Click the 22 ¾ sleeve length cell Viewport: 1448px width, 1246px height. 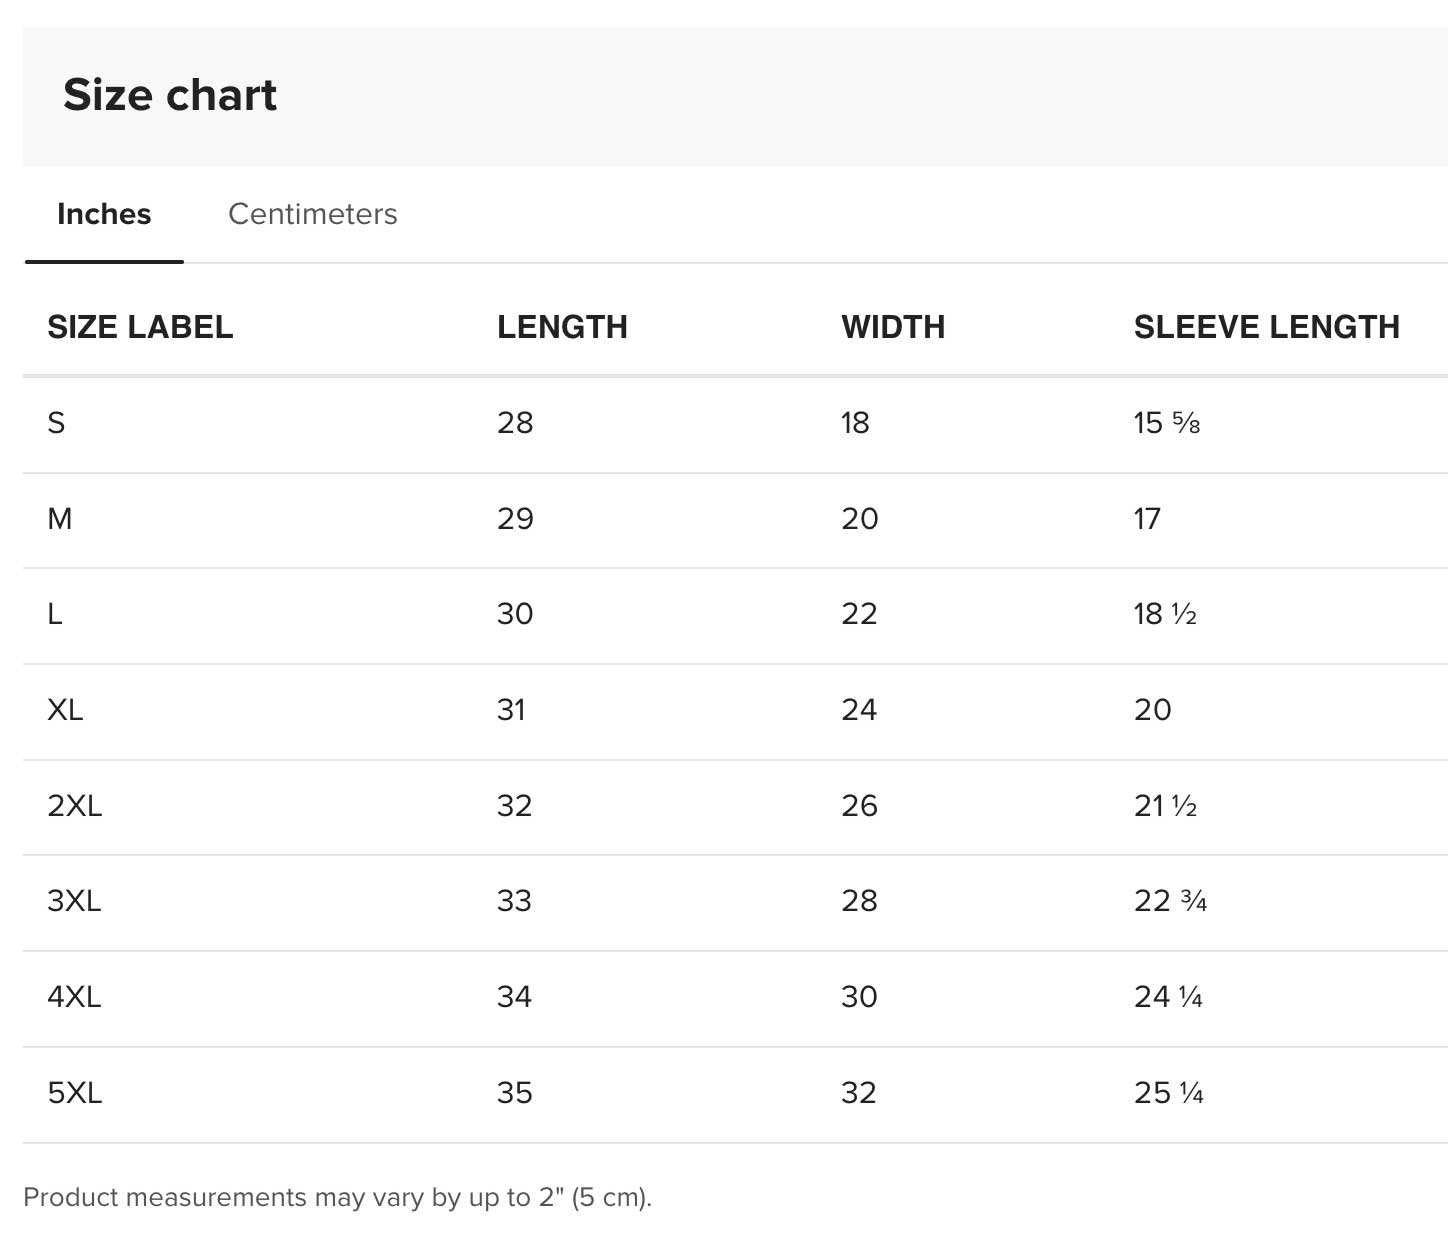(x=1170, y=901)
